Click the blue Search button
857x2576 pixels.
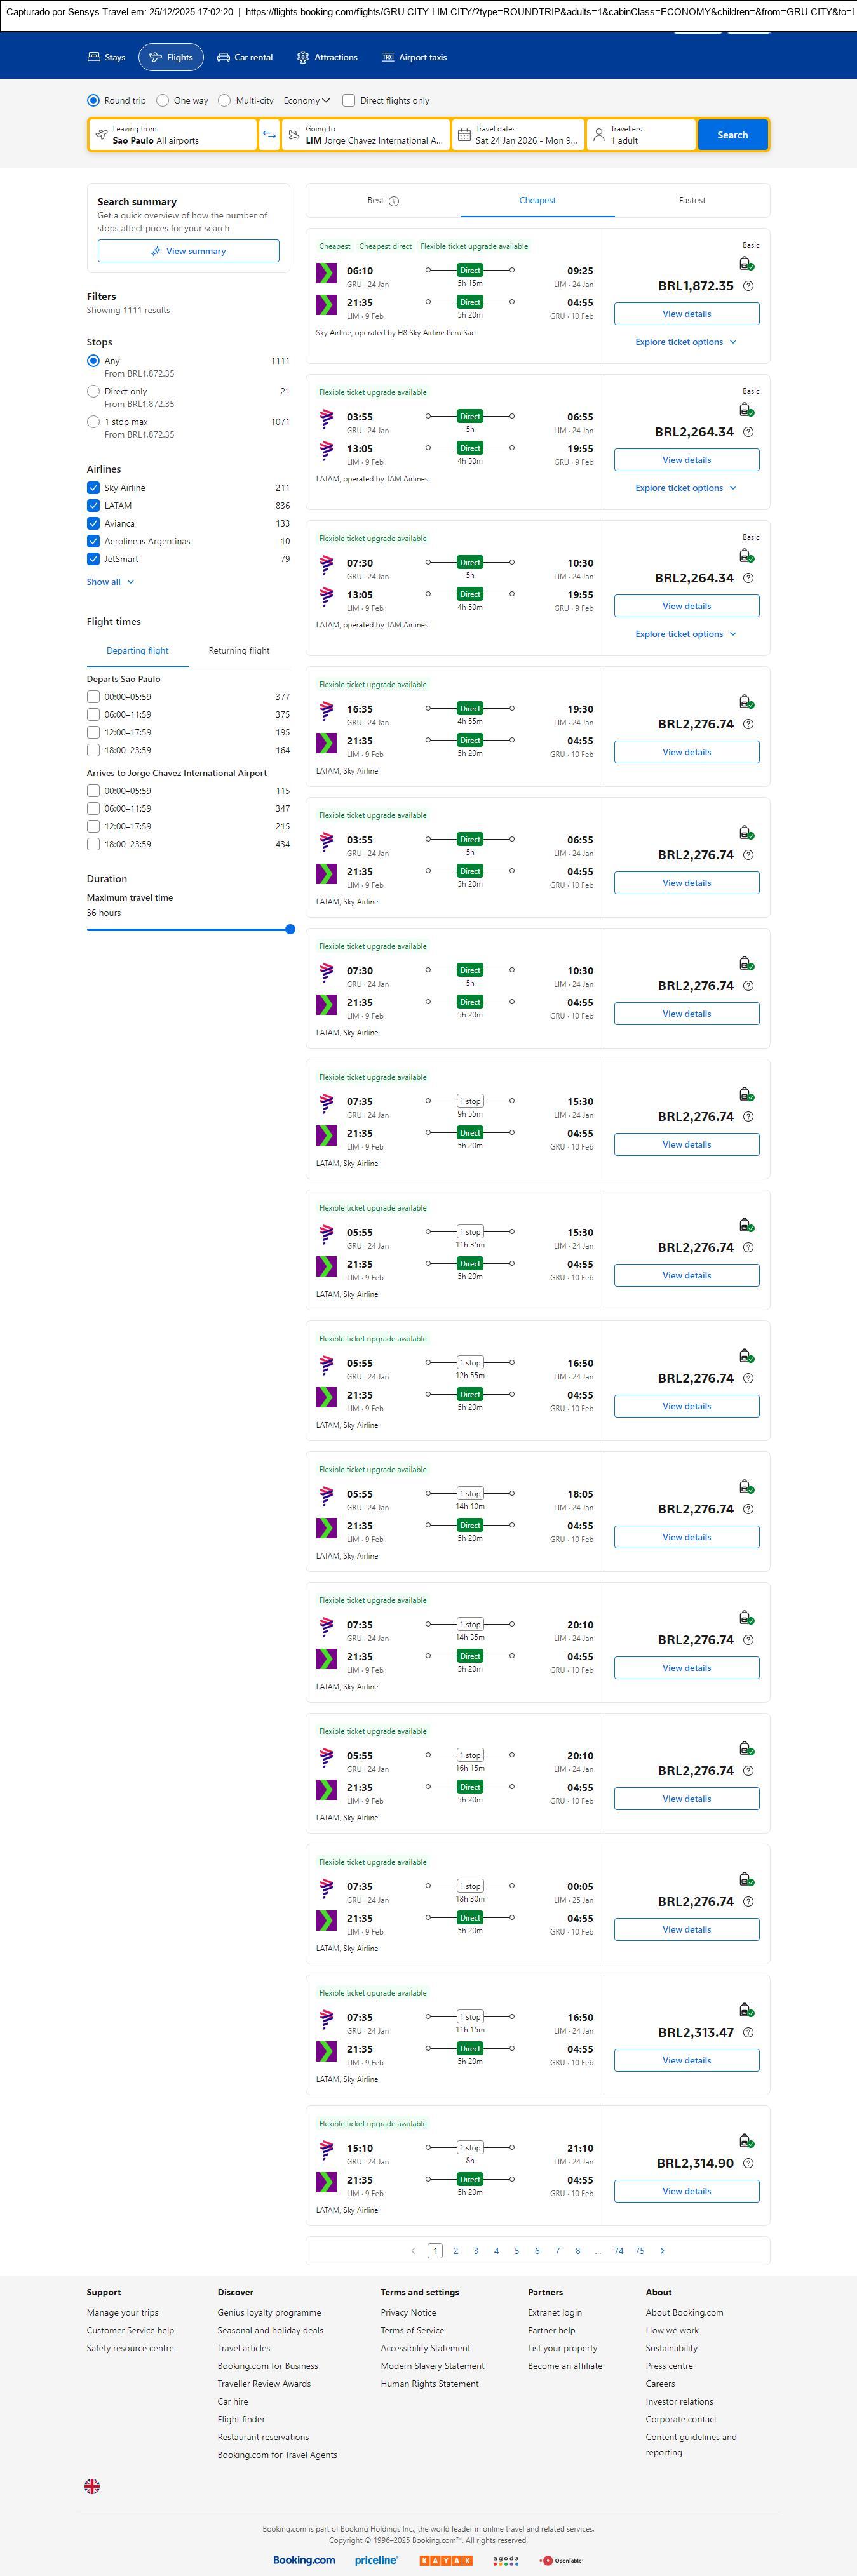[732, 135]
